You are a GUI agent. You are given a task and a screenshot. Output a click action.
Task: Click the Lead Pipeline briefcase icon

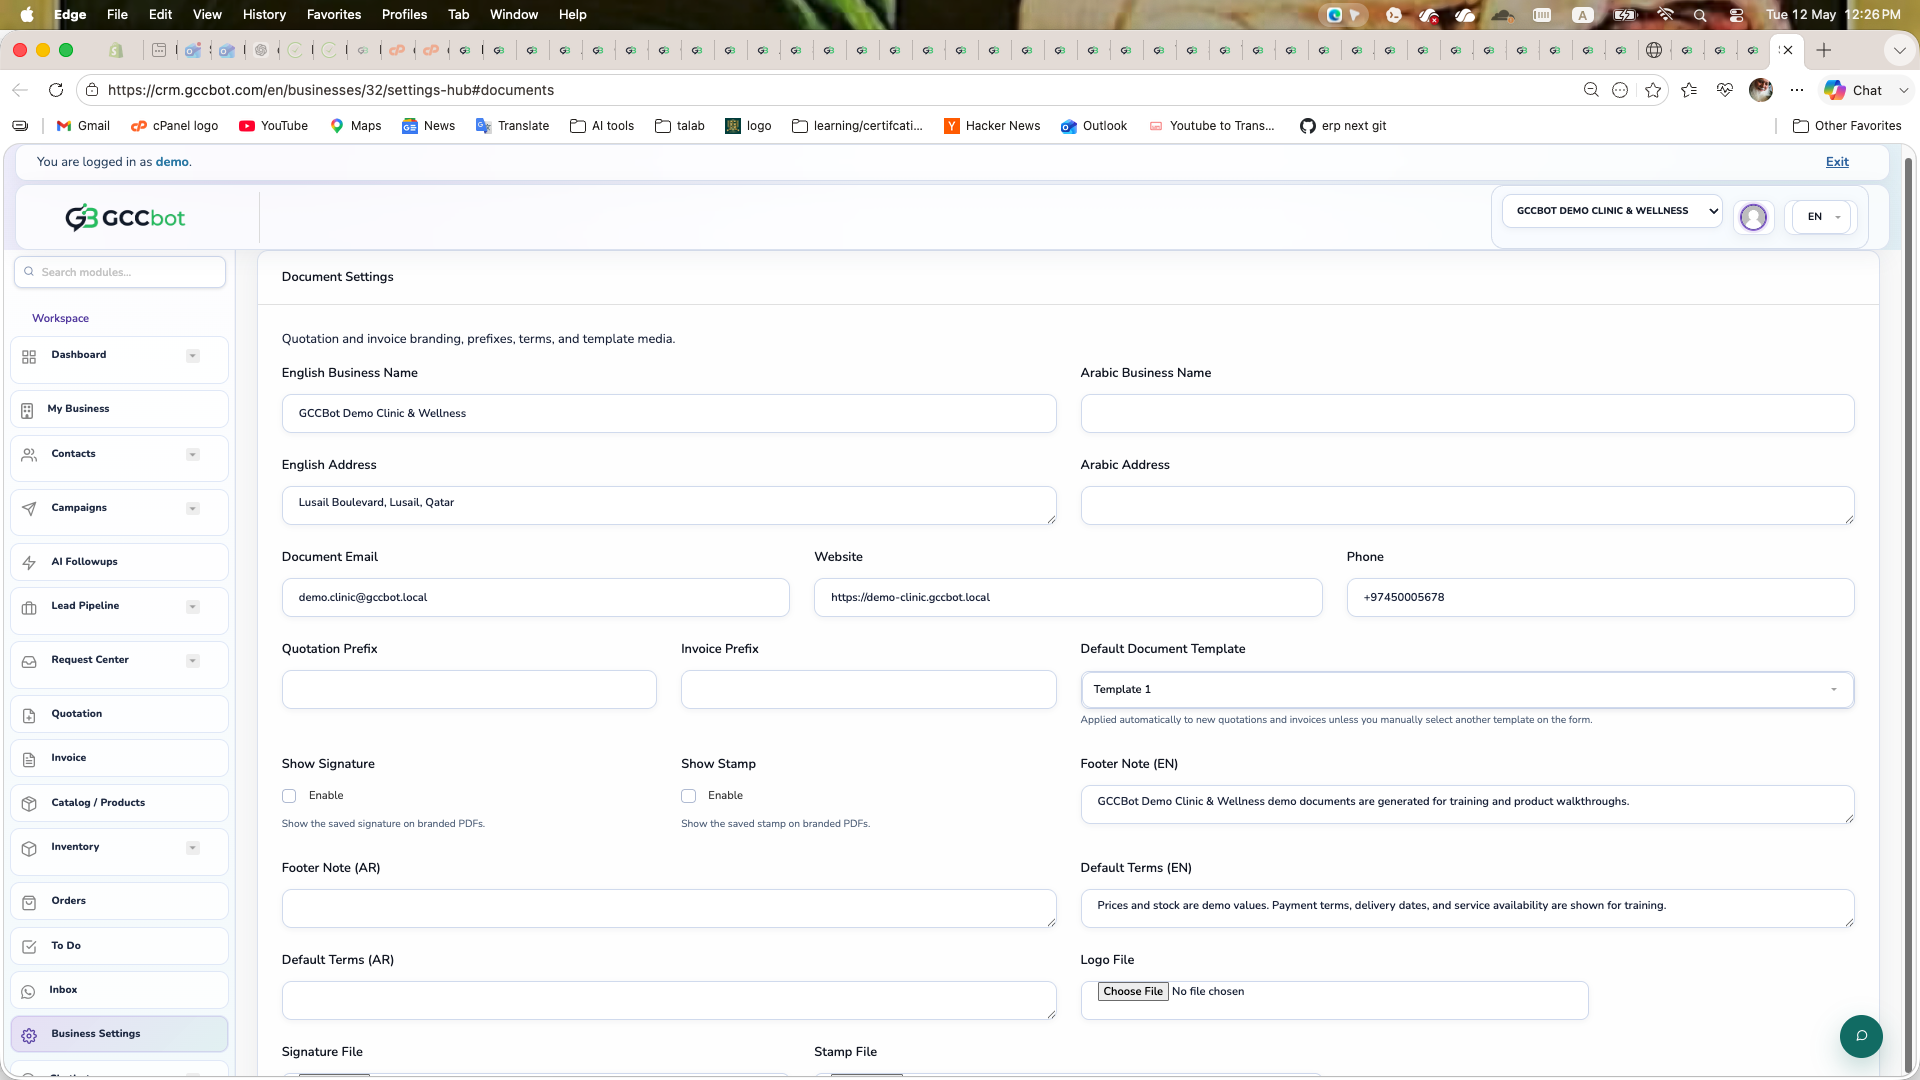[29, 607]
